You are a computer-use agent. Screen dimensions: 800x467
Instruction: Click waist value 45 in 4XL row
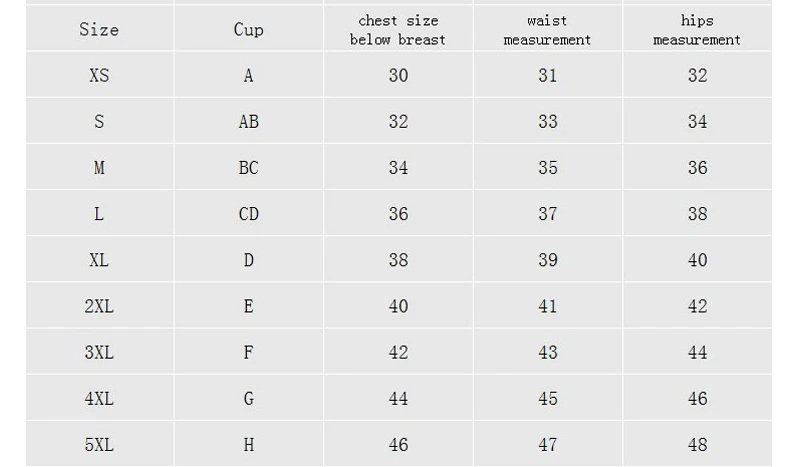pos(547,399)
